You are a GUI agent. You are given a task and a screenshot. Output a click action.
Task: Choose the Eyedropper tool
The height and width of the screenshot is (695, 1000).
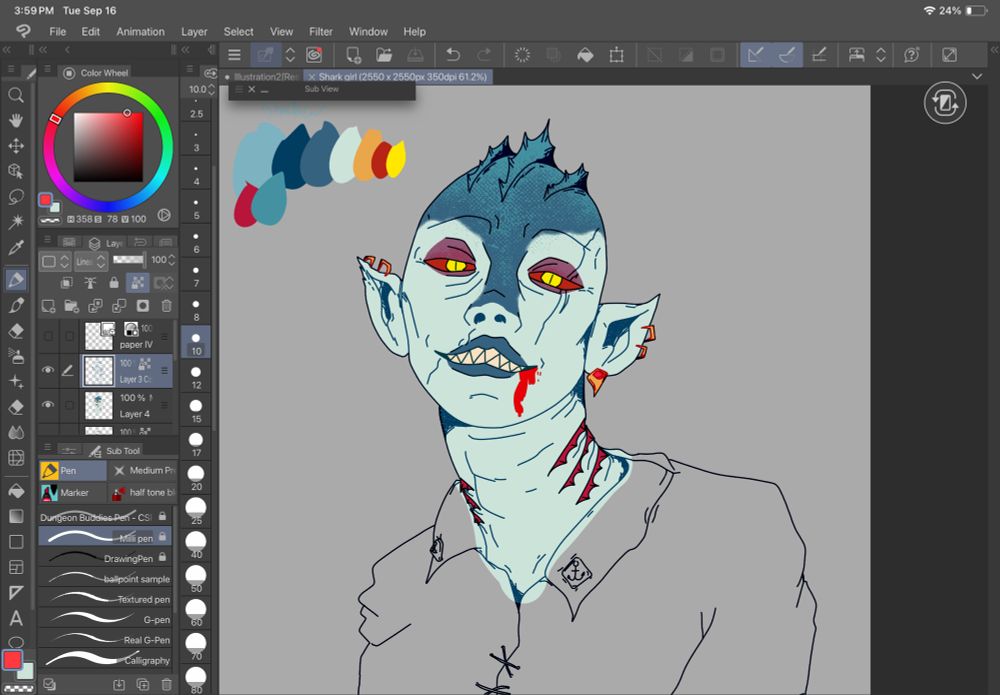(16, 247)
